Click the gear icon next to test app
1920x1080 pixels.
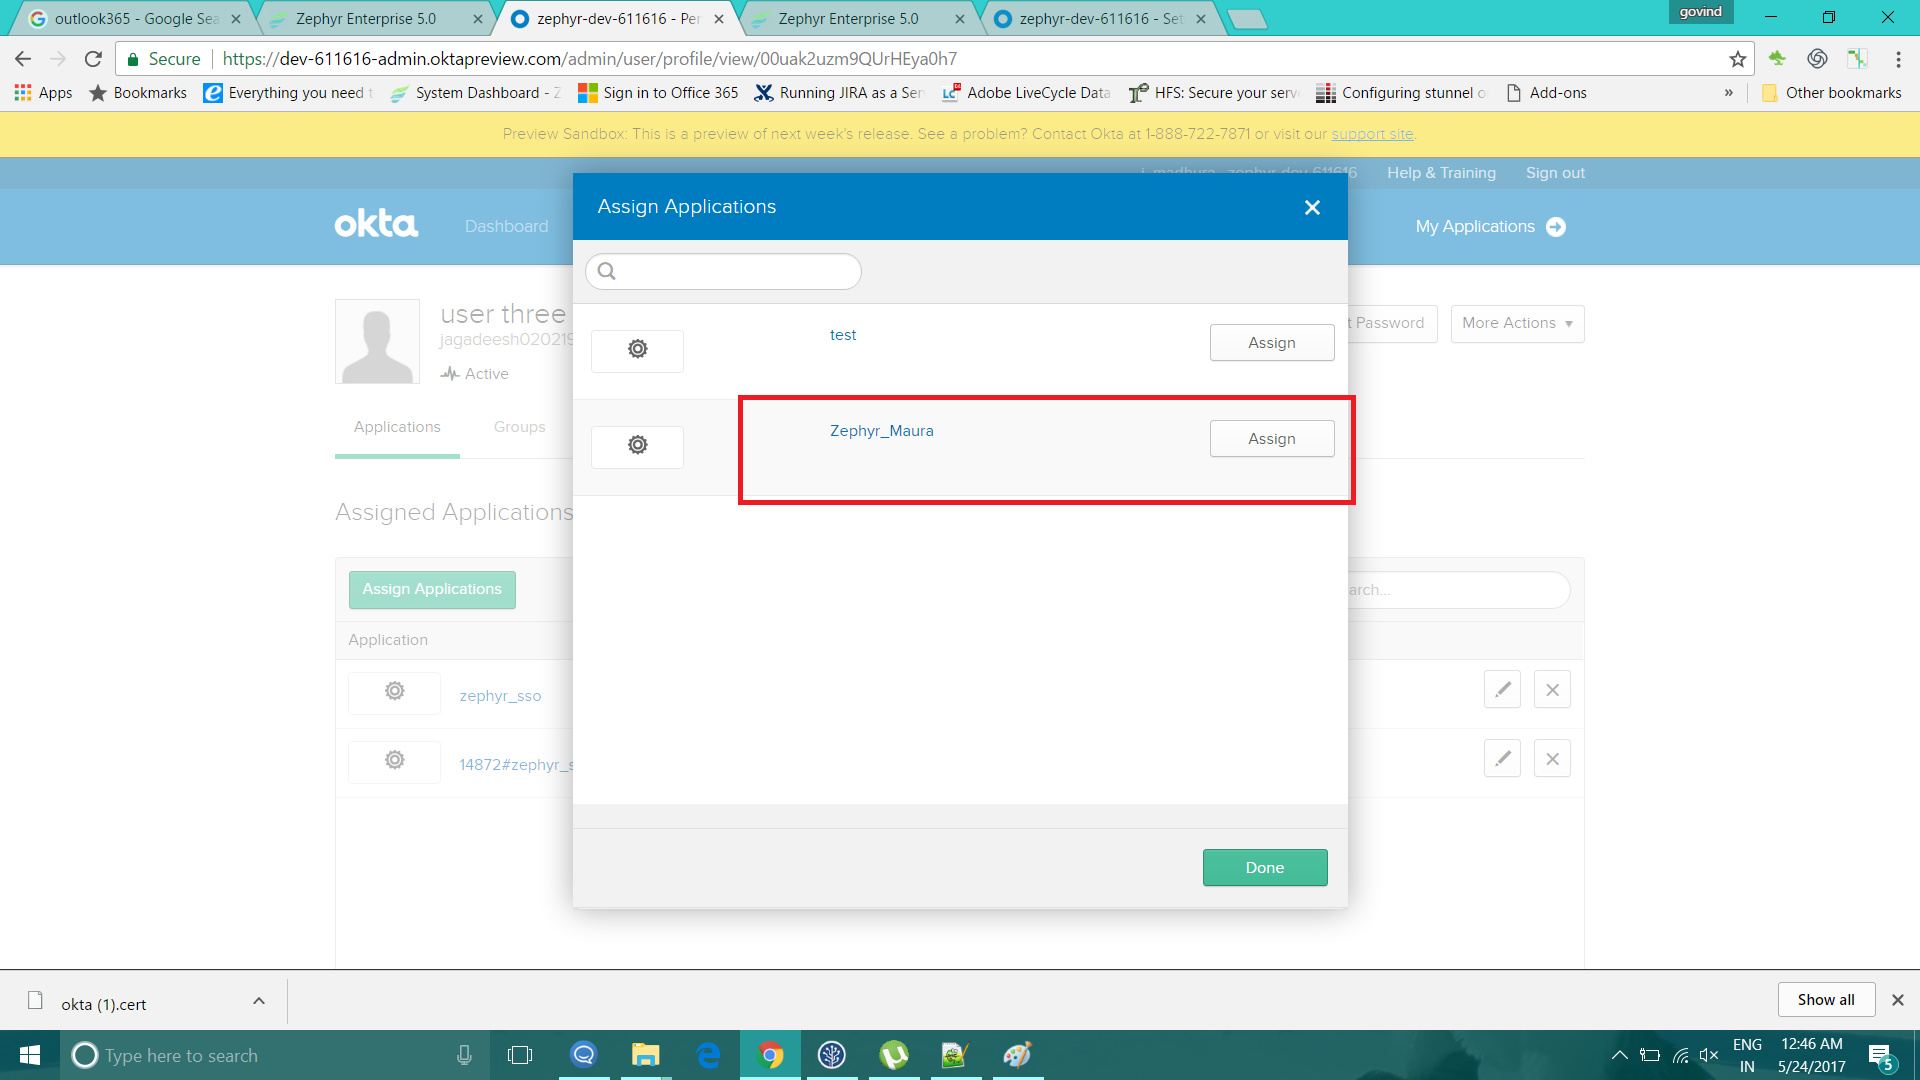[x=637, y=350]
